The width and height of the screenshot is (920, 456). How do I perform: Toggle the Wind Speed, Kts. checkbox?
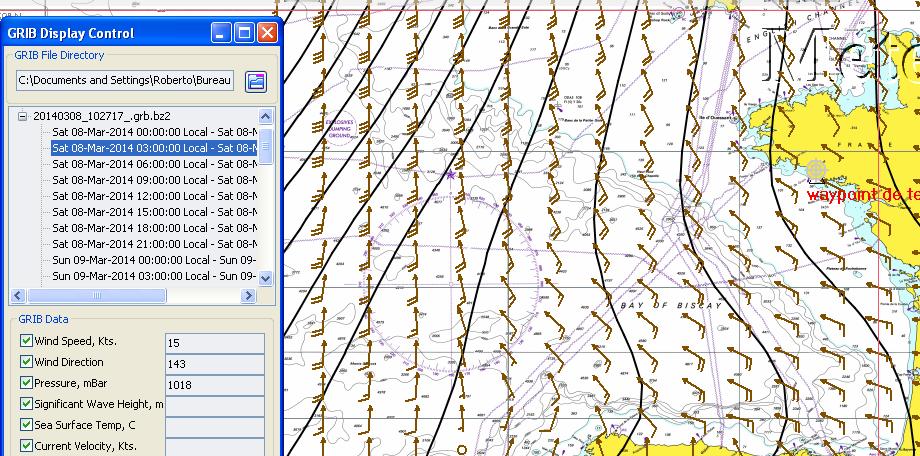click(26, 340)
